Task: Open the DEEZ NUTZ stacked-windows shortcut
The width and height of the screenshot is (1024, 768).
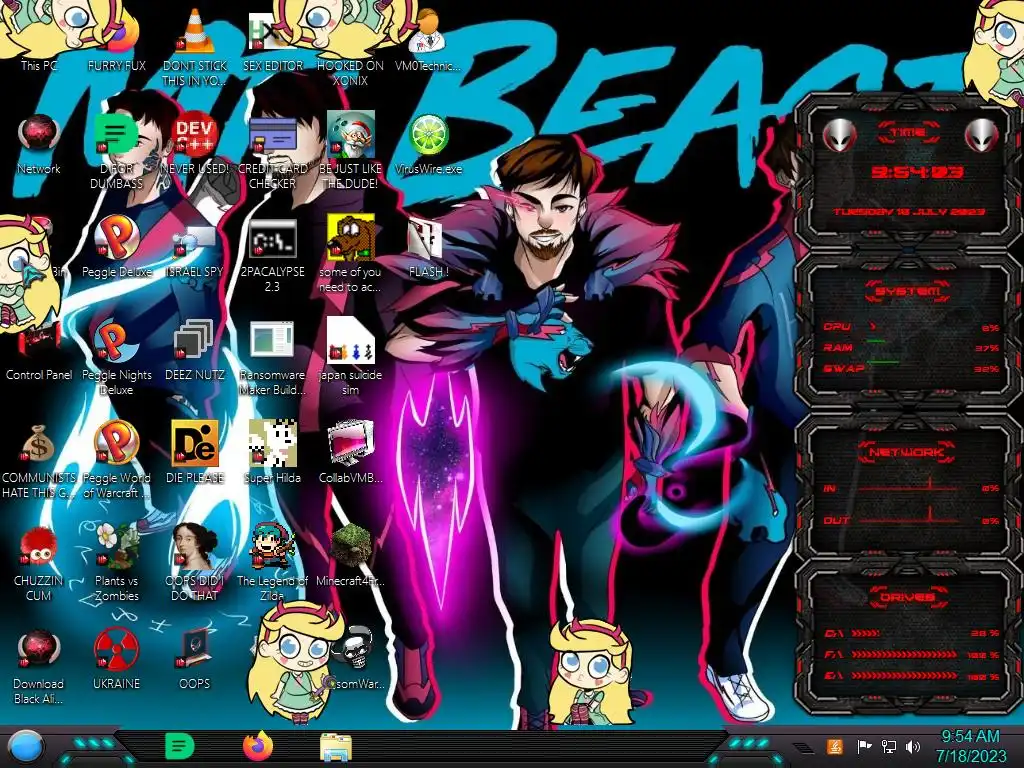Action: coord(195,351)
